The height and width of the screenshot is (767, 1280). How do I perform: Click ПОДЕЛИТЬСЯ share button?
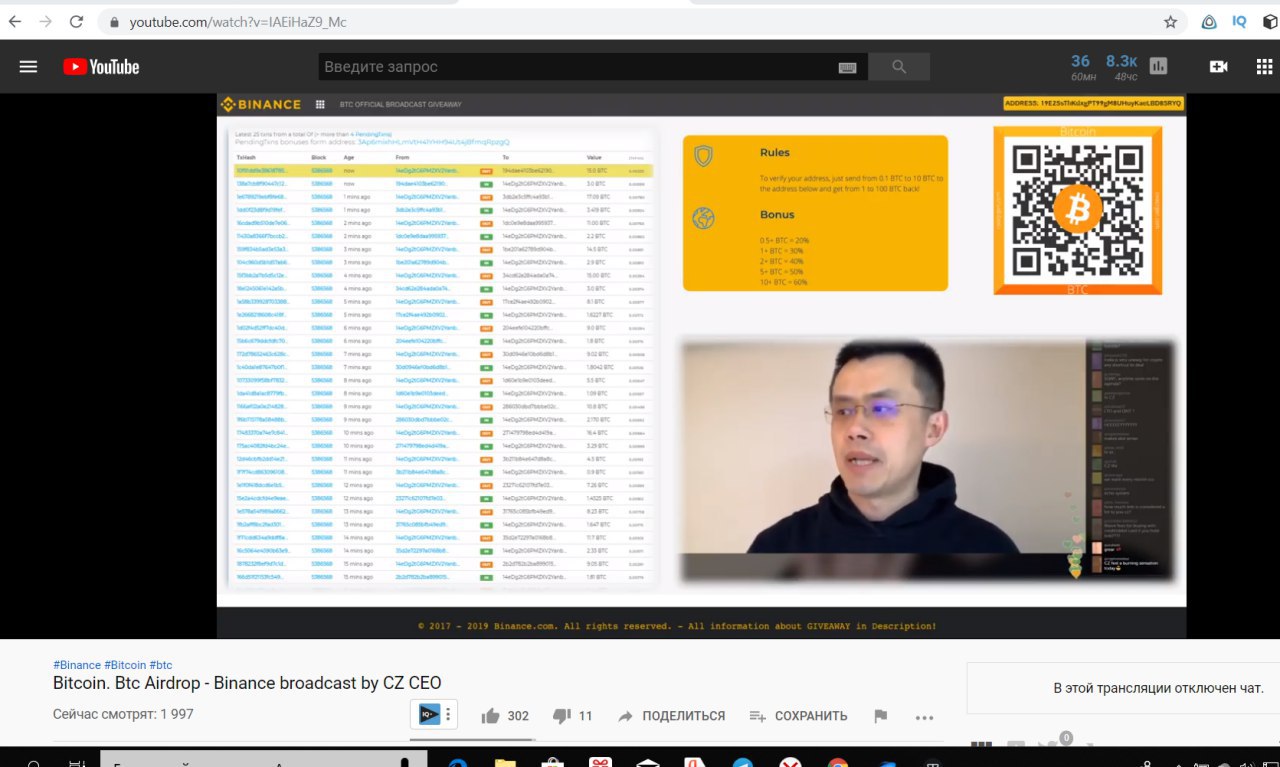click(x=671, y=716)
